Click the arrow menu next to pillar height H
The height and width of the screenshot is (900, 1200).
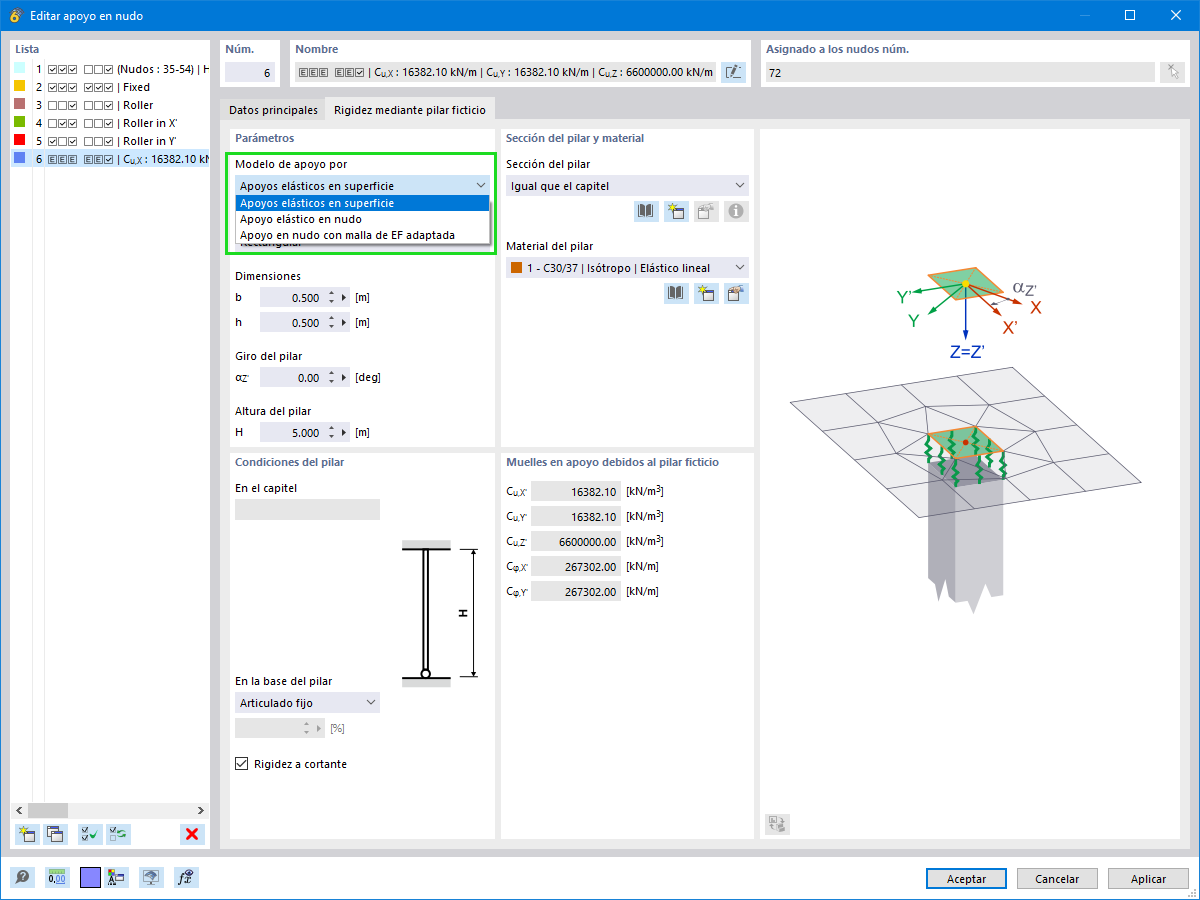coord(346,433)
